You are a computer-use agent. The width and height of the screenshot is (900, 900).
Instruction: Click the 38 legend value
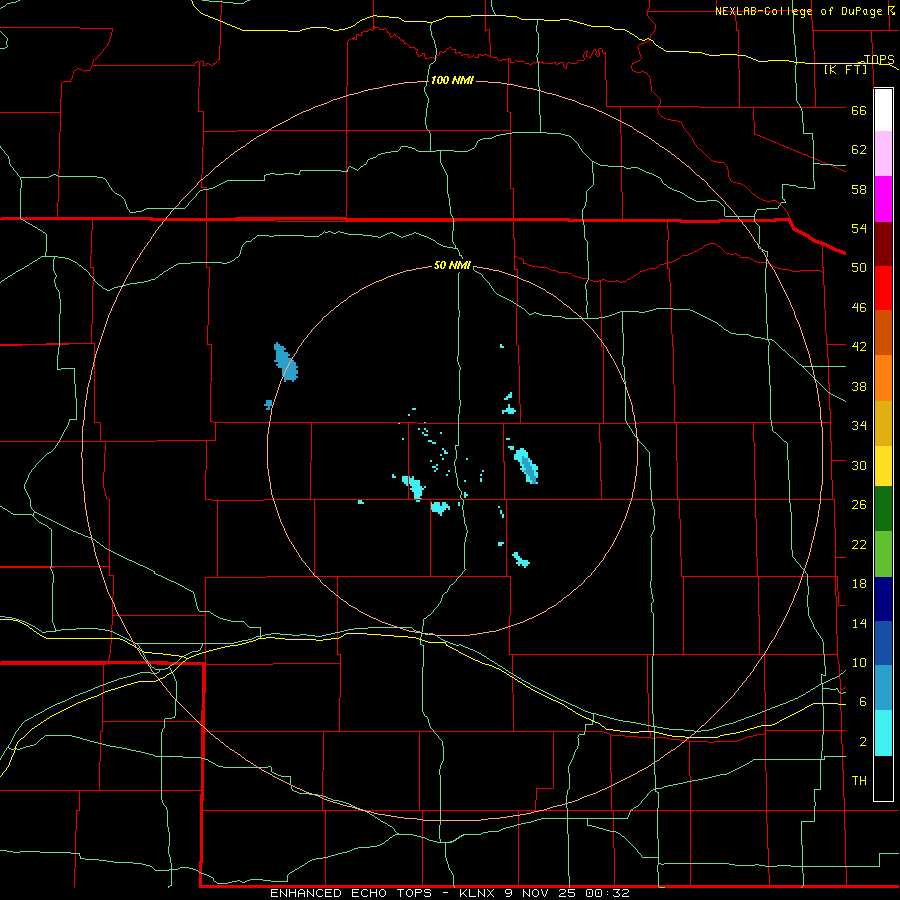859,387
